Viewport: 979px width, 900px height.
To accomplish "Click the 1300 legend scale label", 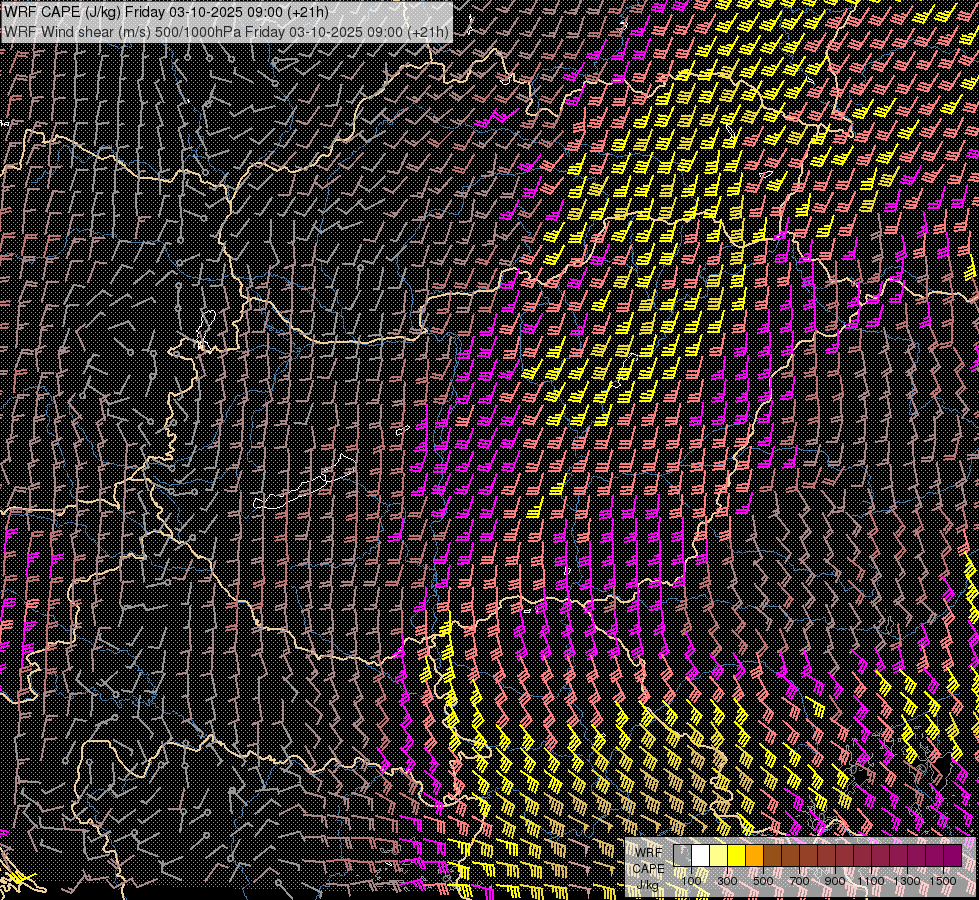I will pyautogui.click(x=907, y=880).
